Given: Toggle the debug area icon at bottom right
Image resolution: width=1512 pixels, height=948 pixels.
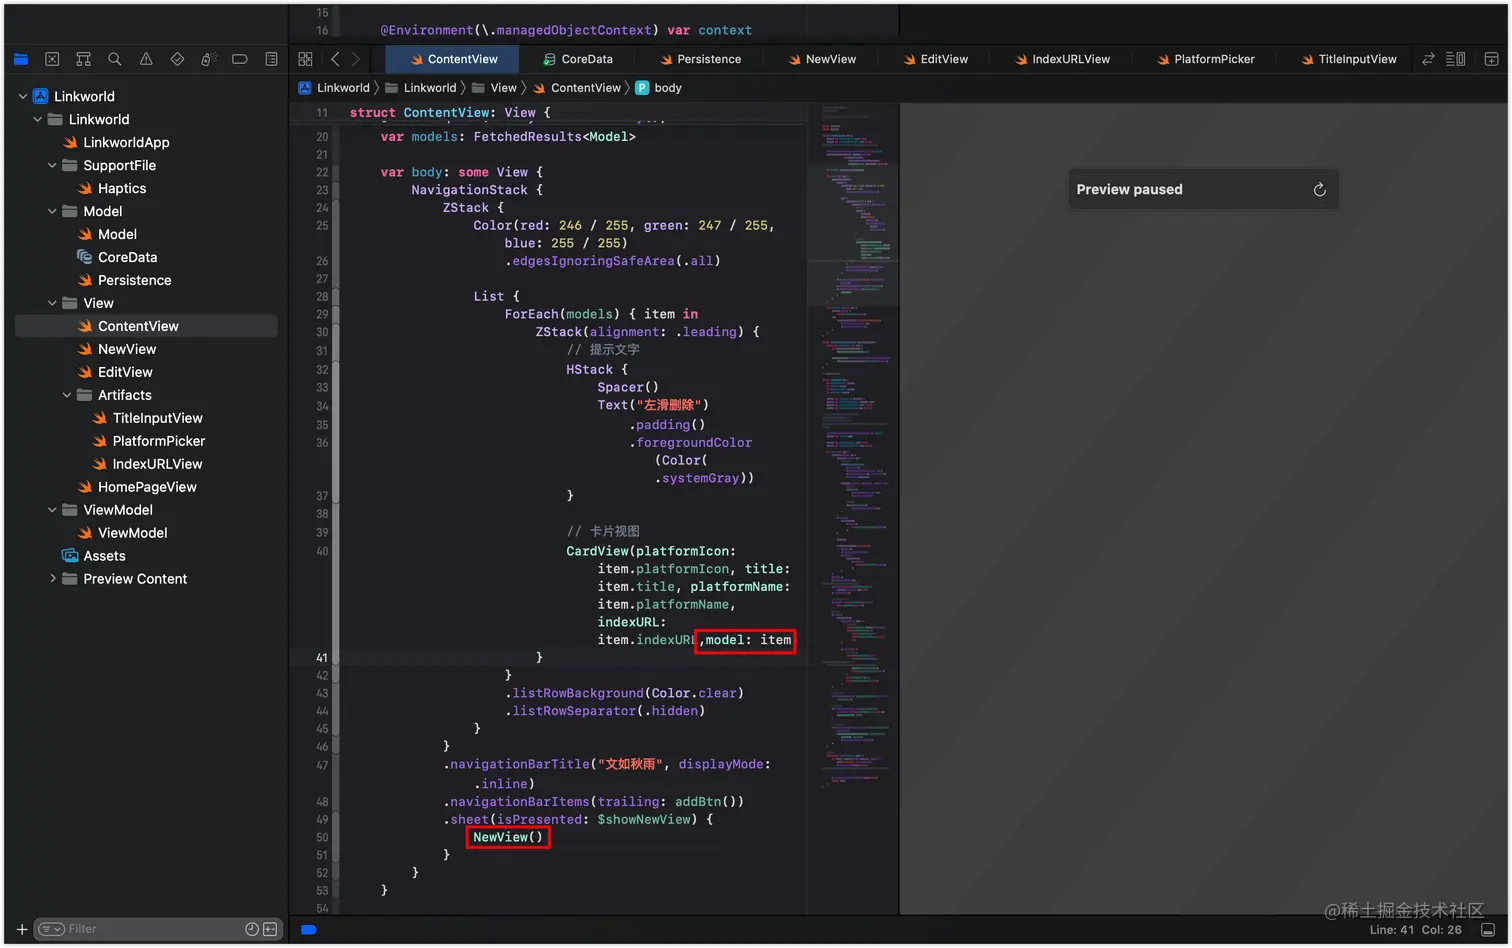Looking at the screenshot, I should tap(1488, 930).
